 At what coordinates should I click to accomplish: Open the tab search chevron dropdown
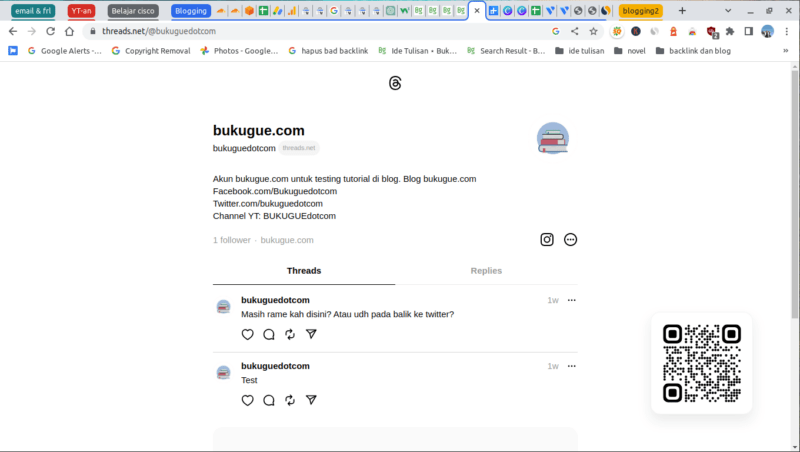tap(728, 11)
